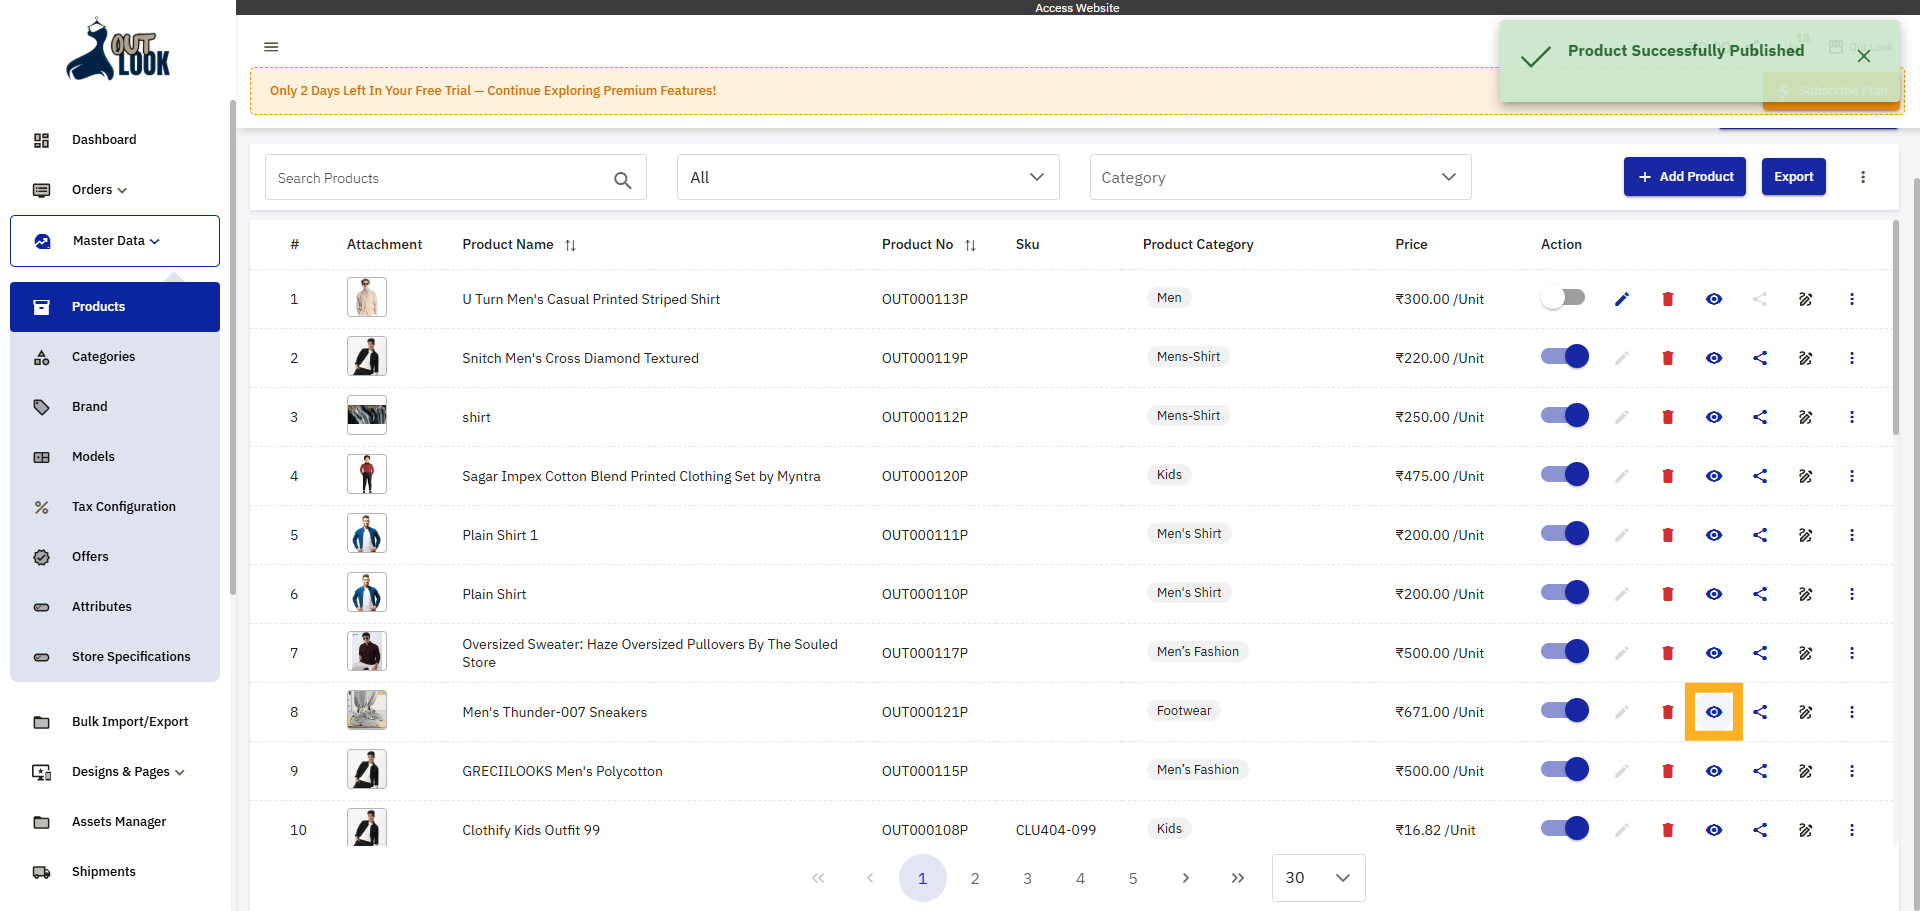Screen dimensions: 1920x911
Task: Open the duplicate icon for Men's Thunder-007 Sneakers
Action: pos(1806,712)
